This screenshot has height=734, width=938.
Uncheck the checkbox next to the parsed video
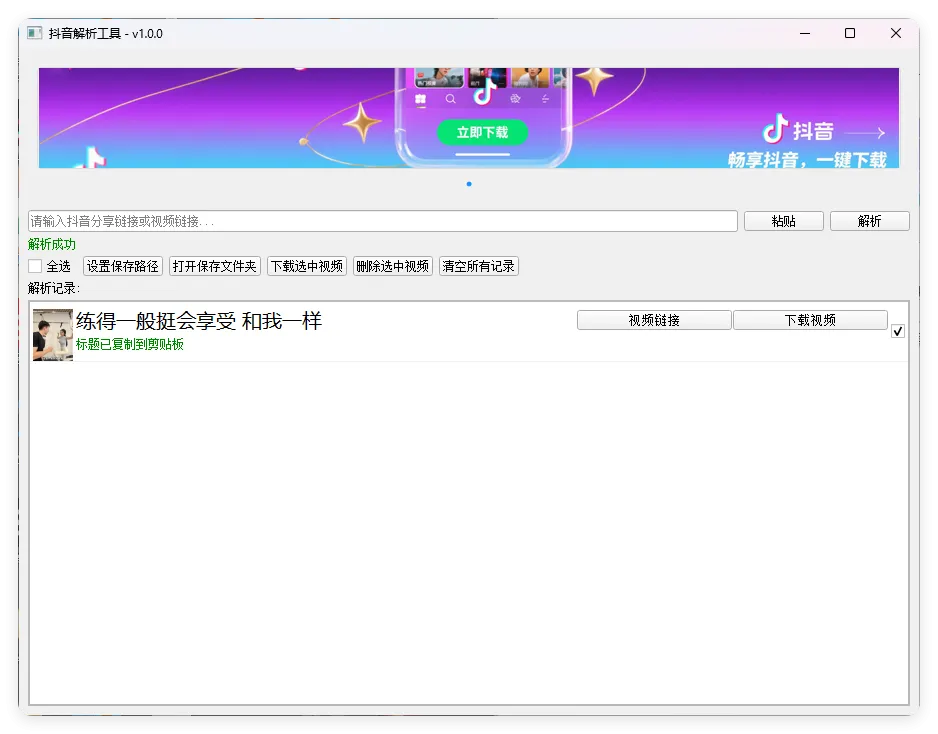click(897, 330)
